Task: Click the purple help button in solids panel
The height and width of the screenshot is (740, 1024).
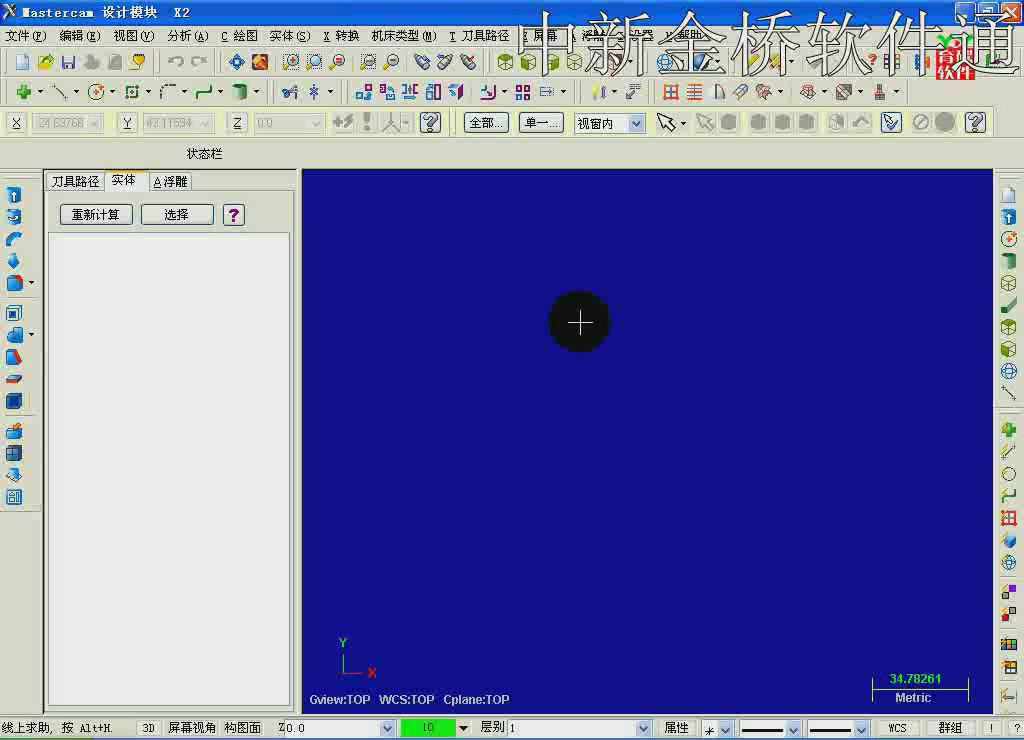Action: coord(234,215)
